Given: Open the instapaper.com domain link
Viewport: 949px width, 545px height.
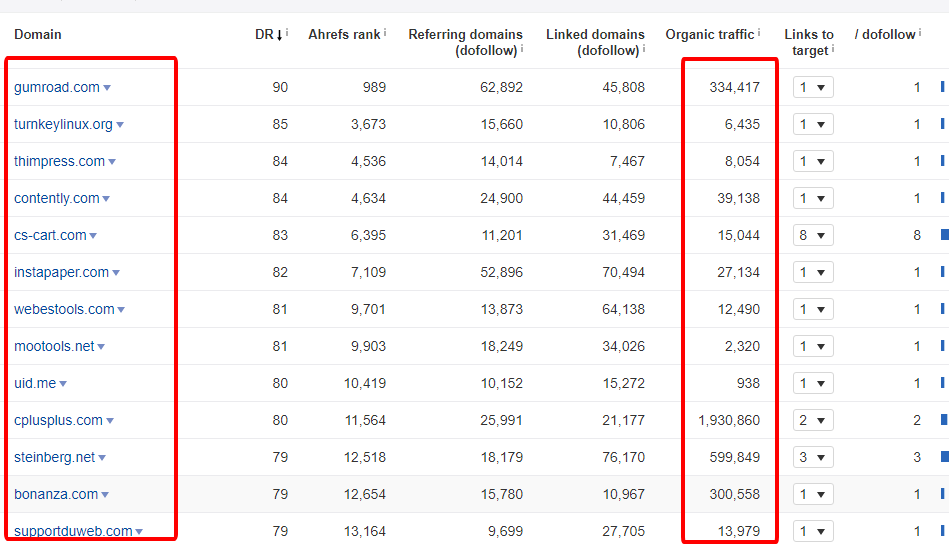Looking at the screenshot, I should click(61, 272).
